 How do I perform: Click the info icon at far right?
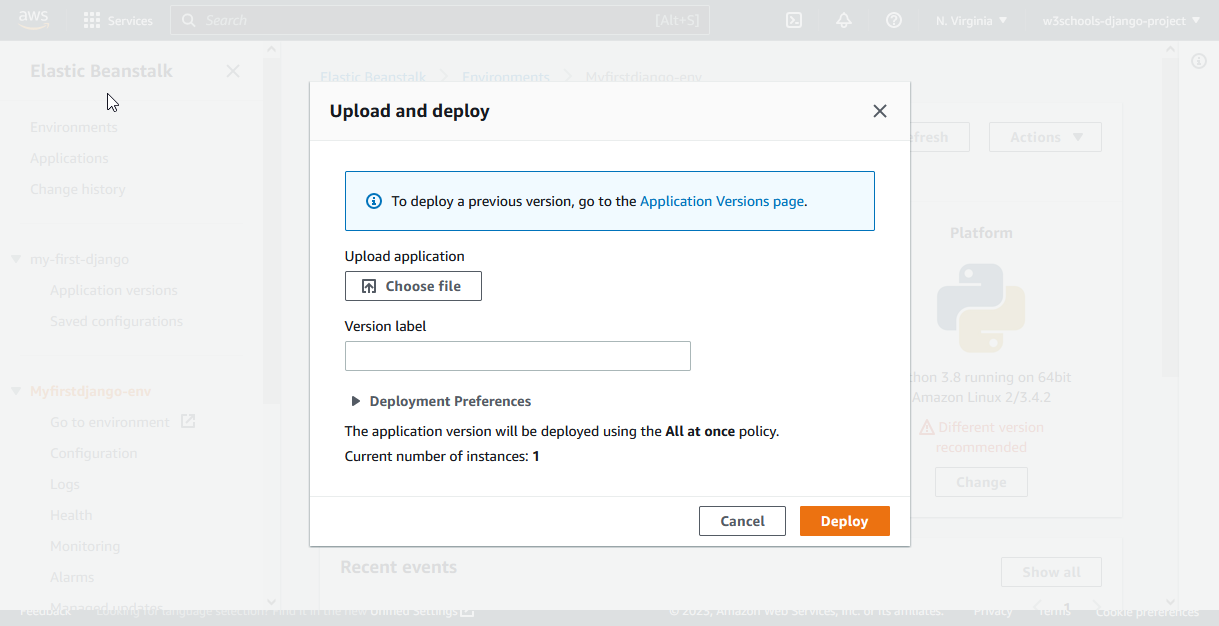click(1199, 62)
